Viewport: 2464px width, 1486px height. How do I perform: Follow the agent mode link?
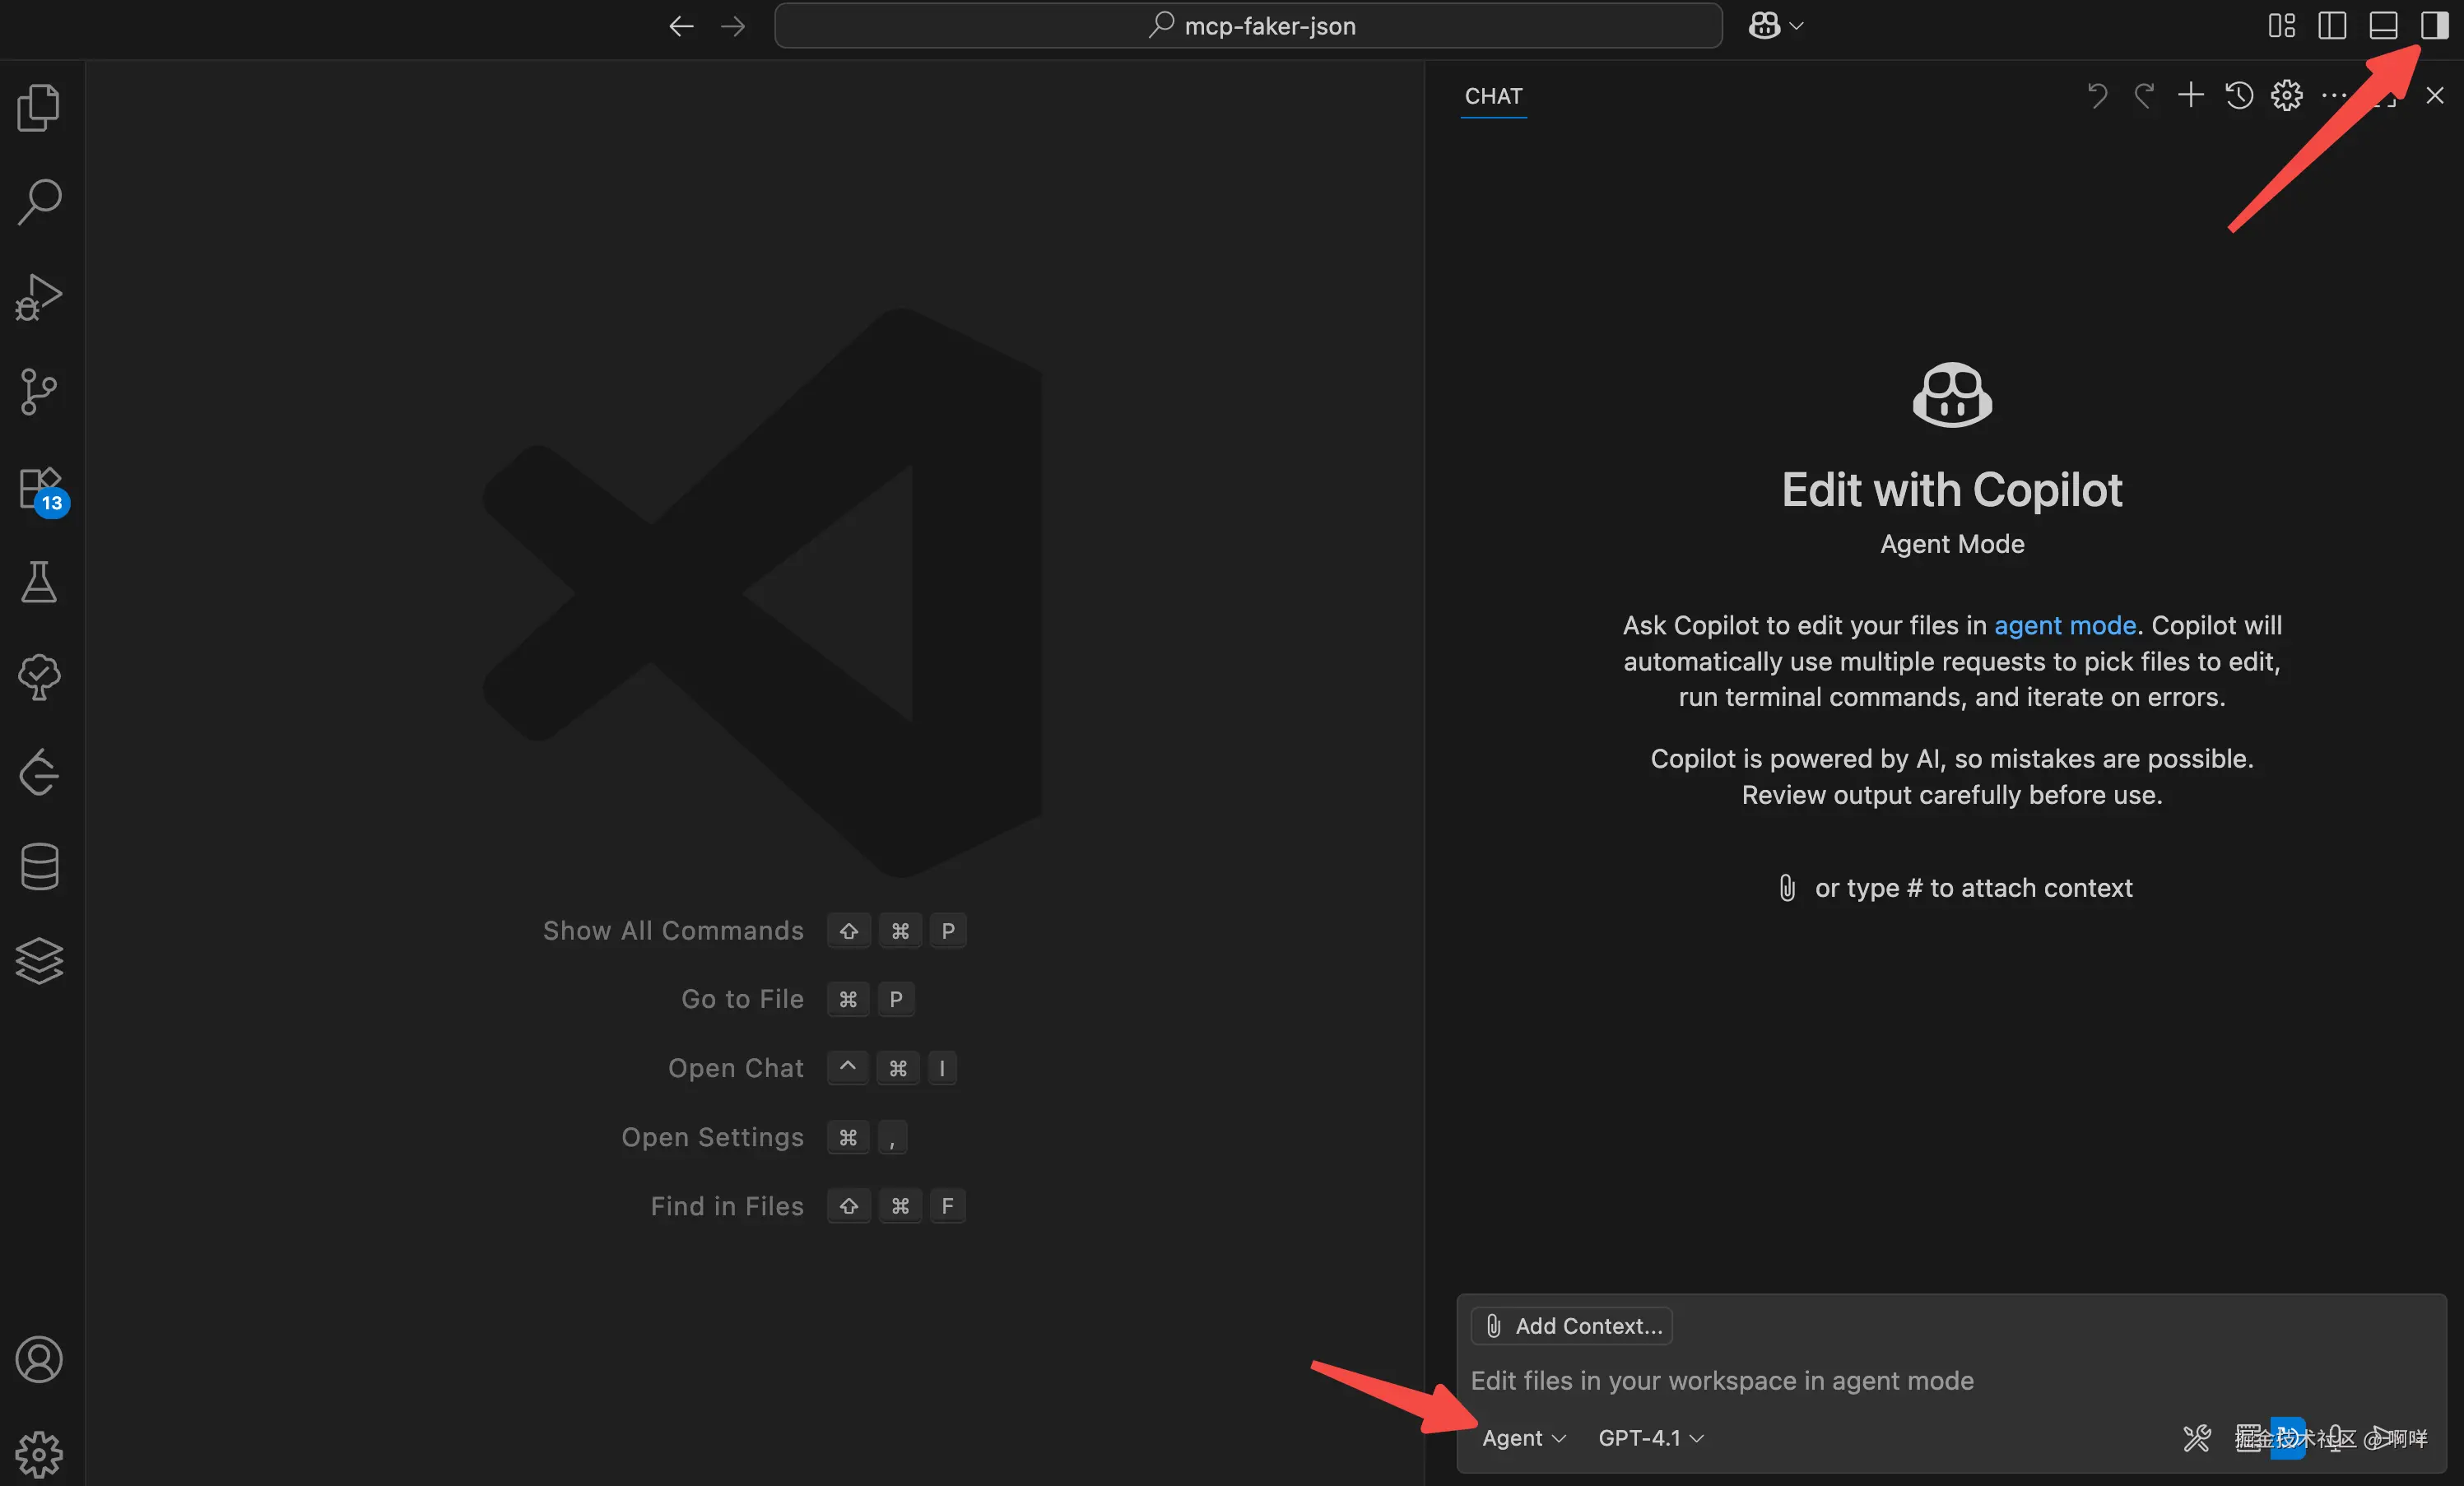point(2064,625)
